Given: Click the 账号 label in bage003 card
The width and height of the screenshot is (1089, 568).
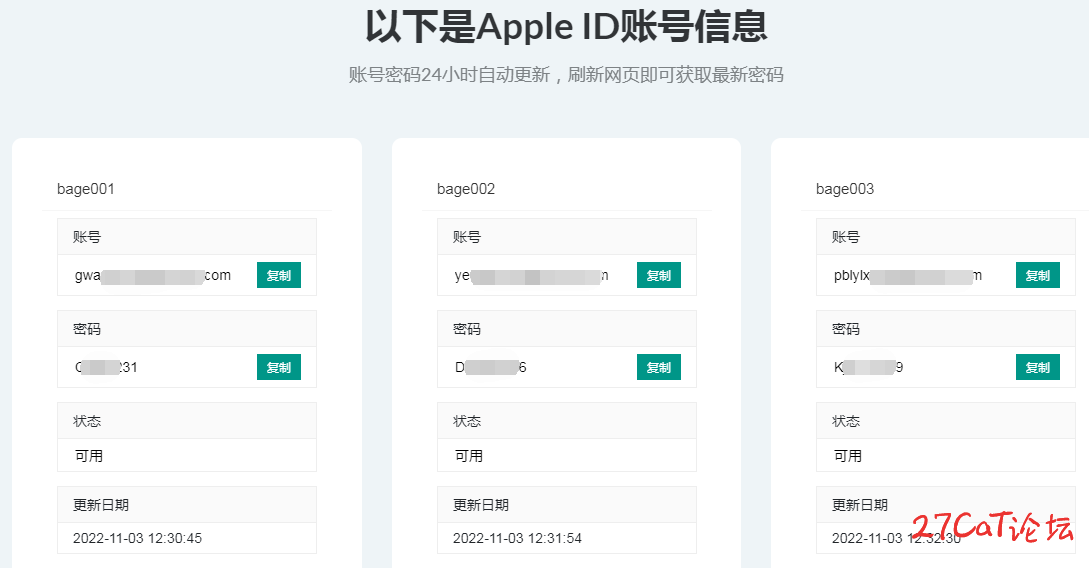Looking at the screenshot, I should click(x=846, y=237).
